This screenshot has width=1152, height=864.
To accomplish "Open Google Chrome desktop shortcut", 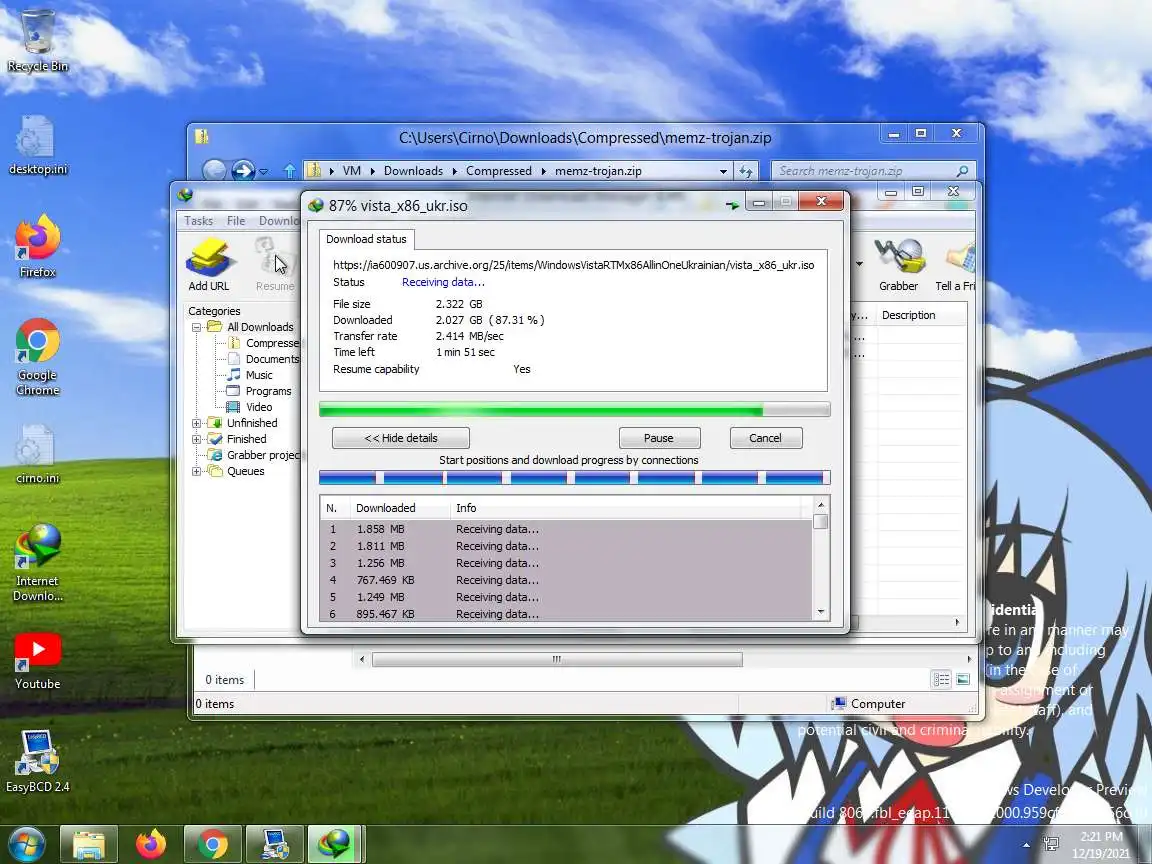I will click(x=37, y=357).
